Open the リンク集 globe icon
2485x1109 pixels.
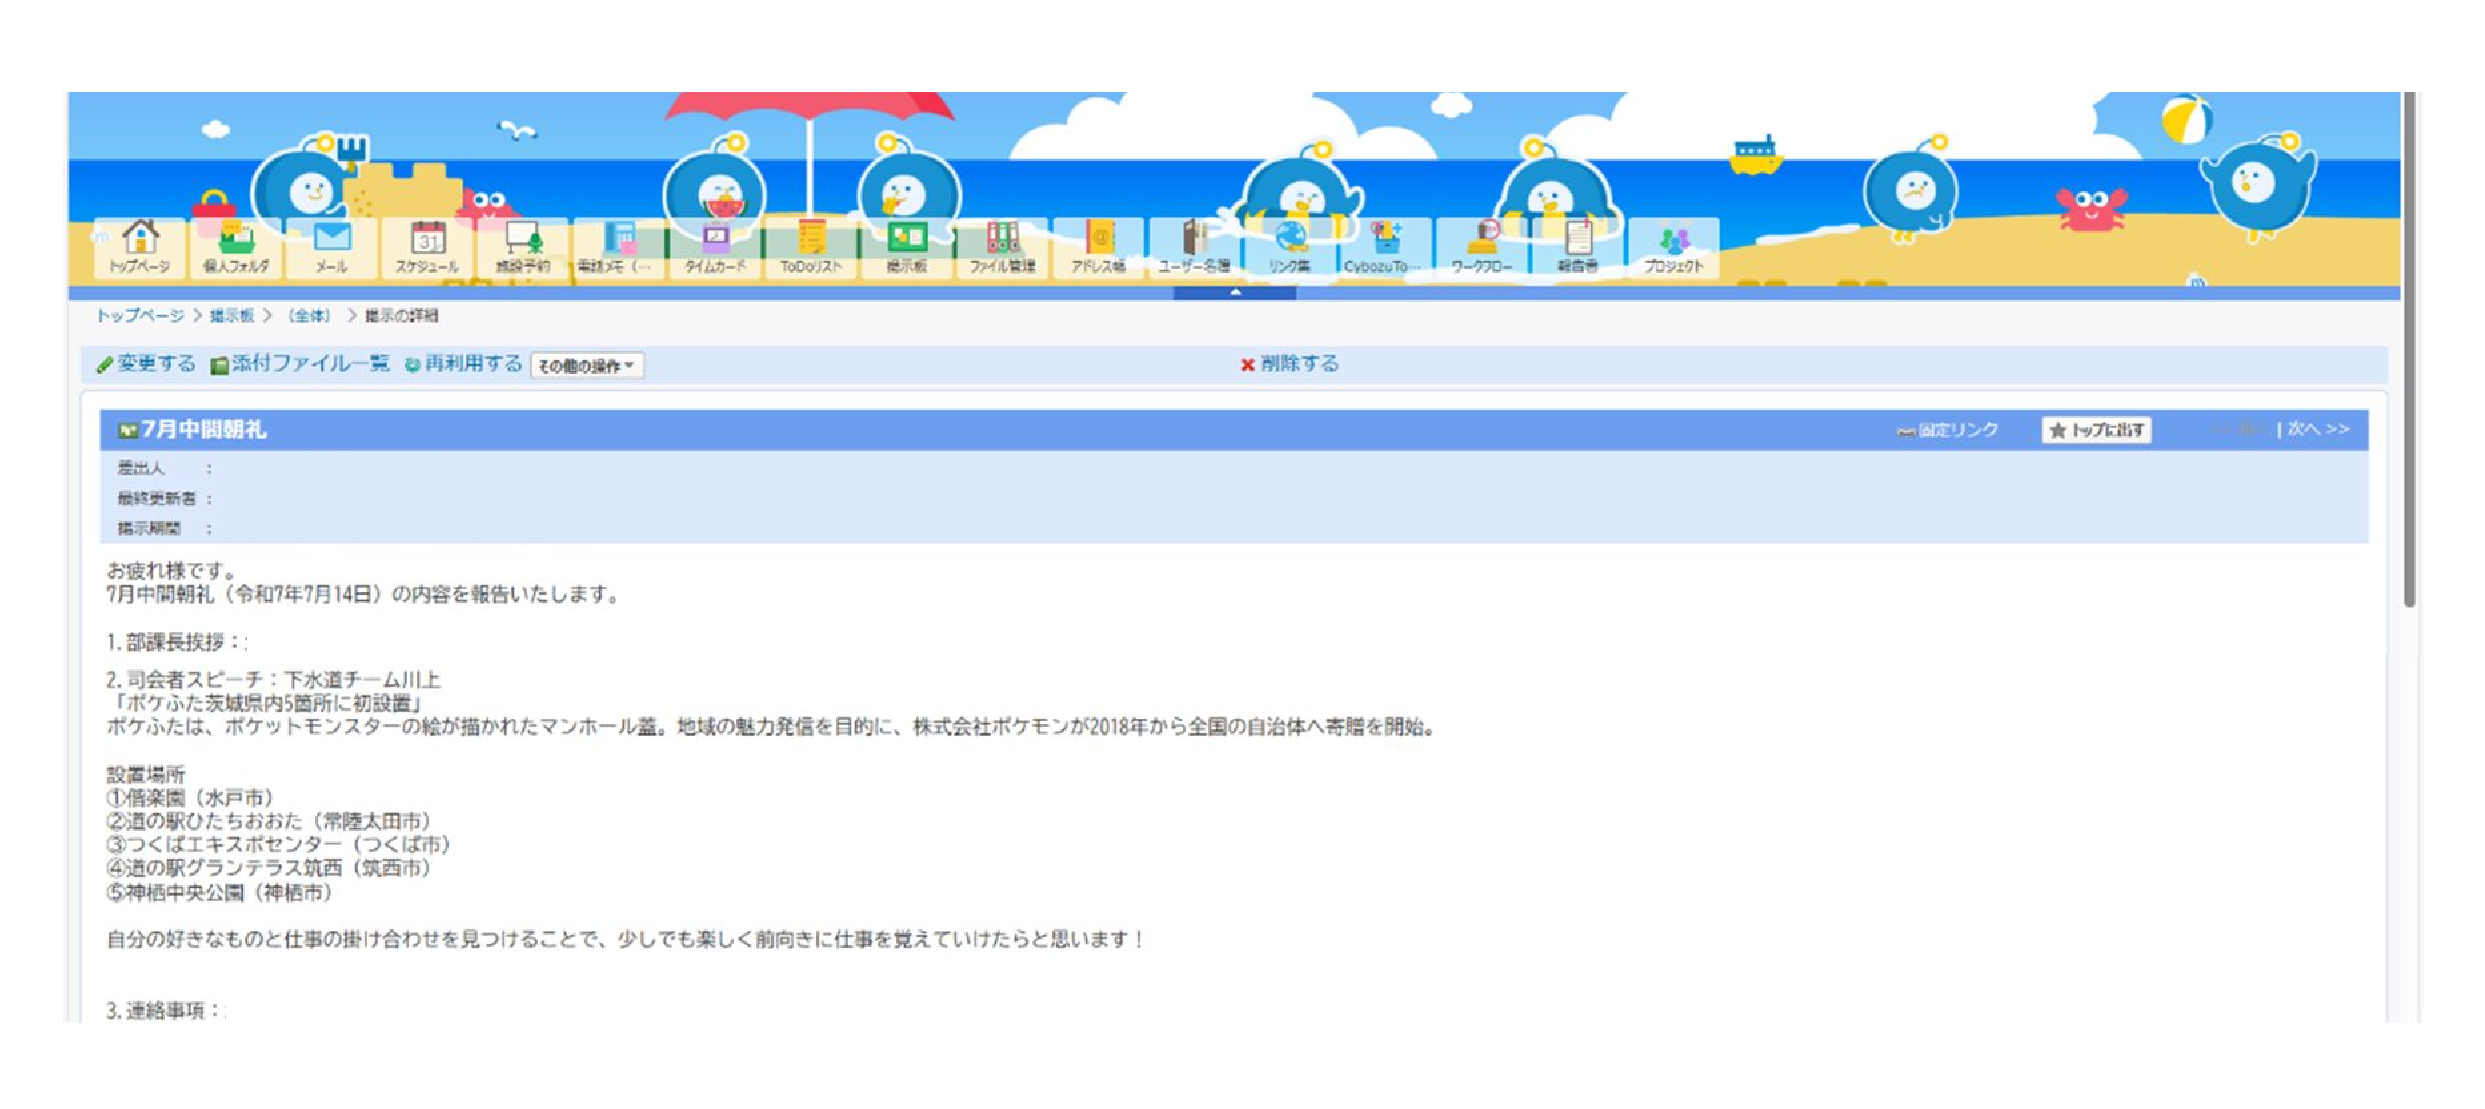[x=1290, y=247]
